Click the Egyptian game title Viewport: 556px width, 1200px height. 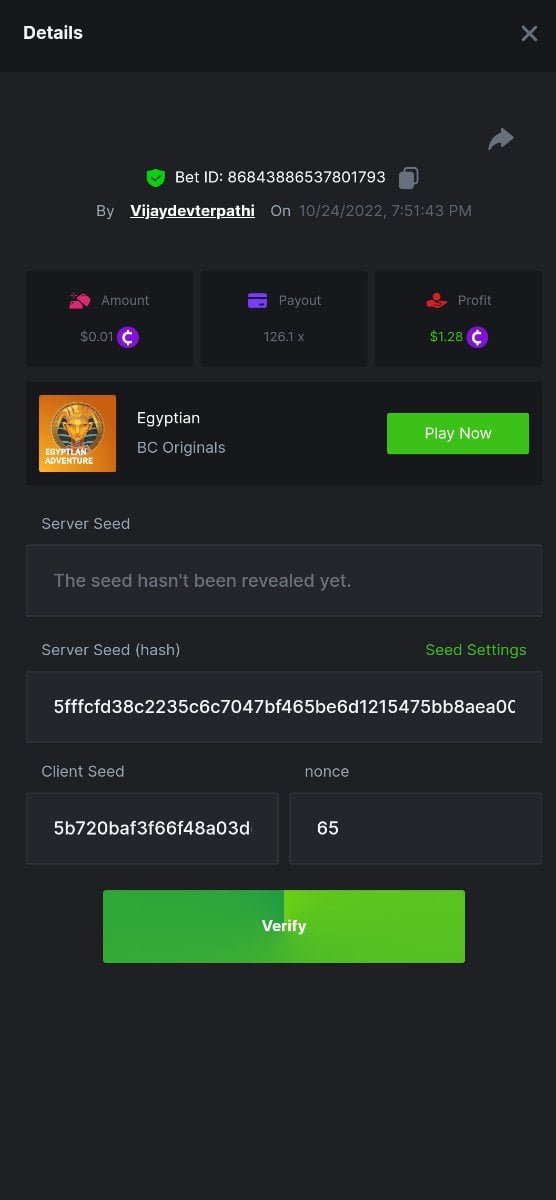click(x=169, y=418)
